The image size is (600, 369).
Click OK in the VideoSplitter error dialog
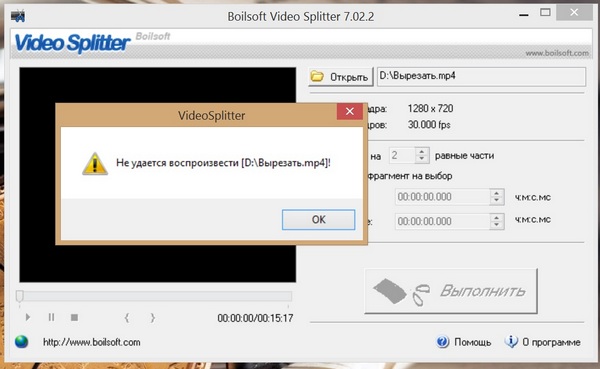pos(318,220)
